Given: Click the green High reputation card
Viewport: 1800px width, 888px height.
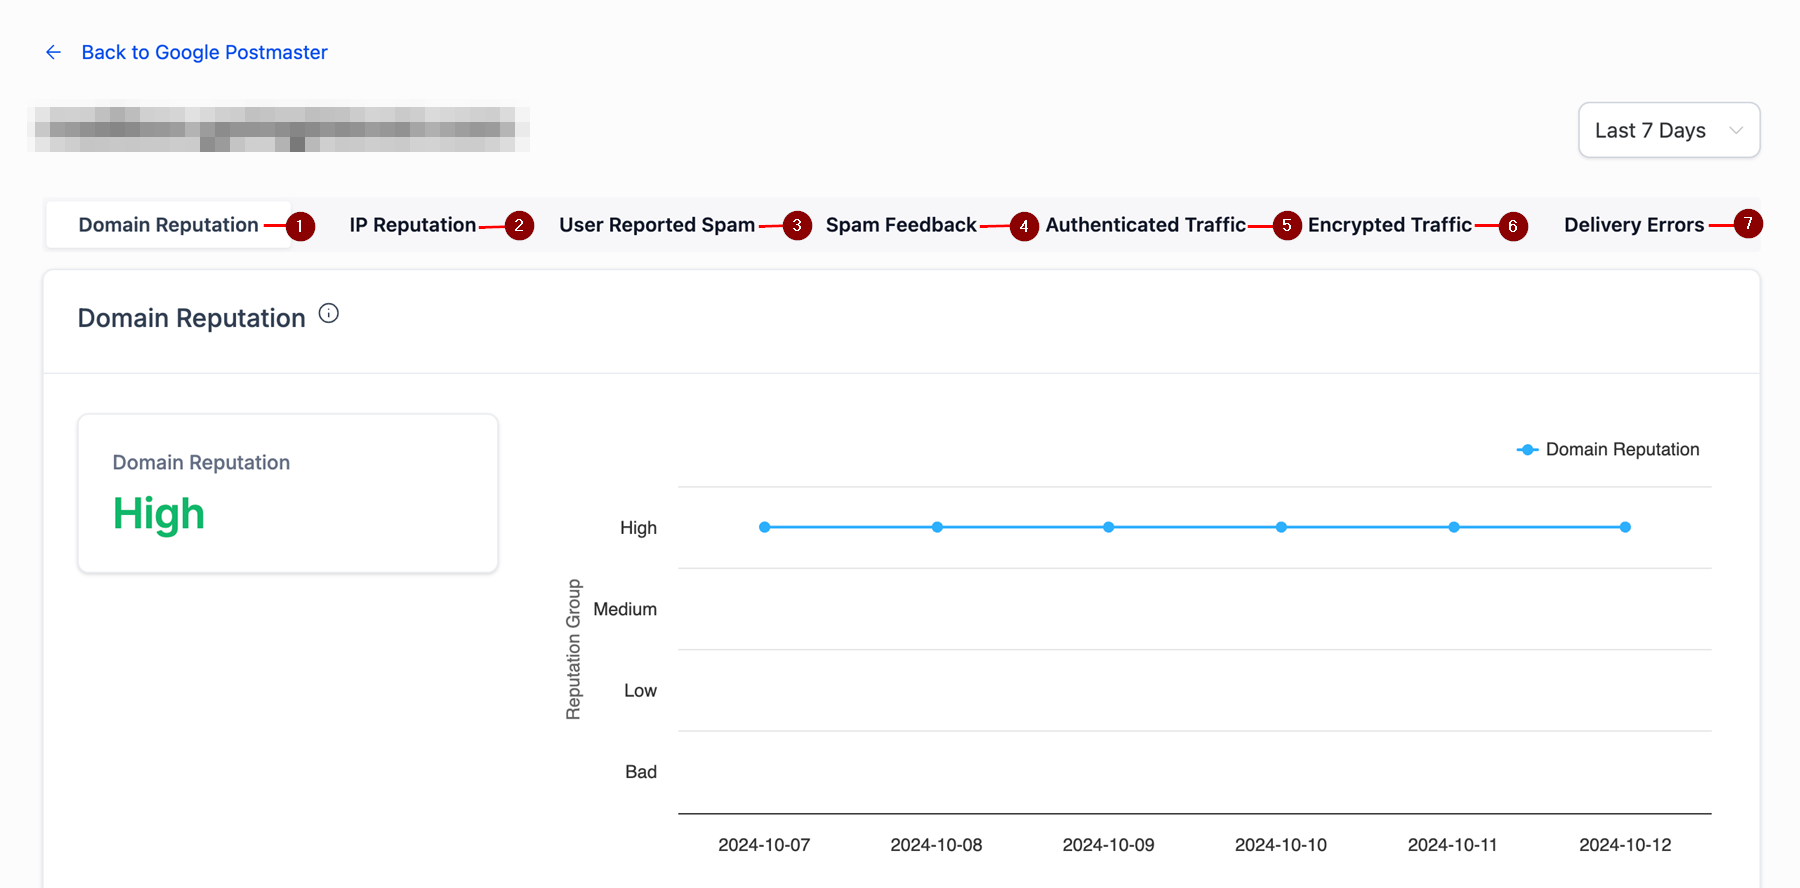Looking at the screenshot, I should [287, 494].
